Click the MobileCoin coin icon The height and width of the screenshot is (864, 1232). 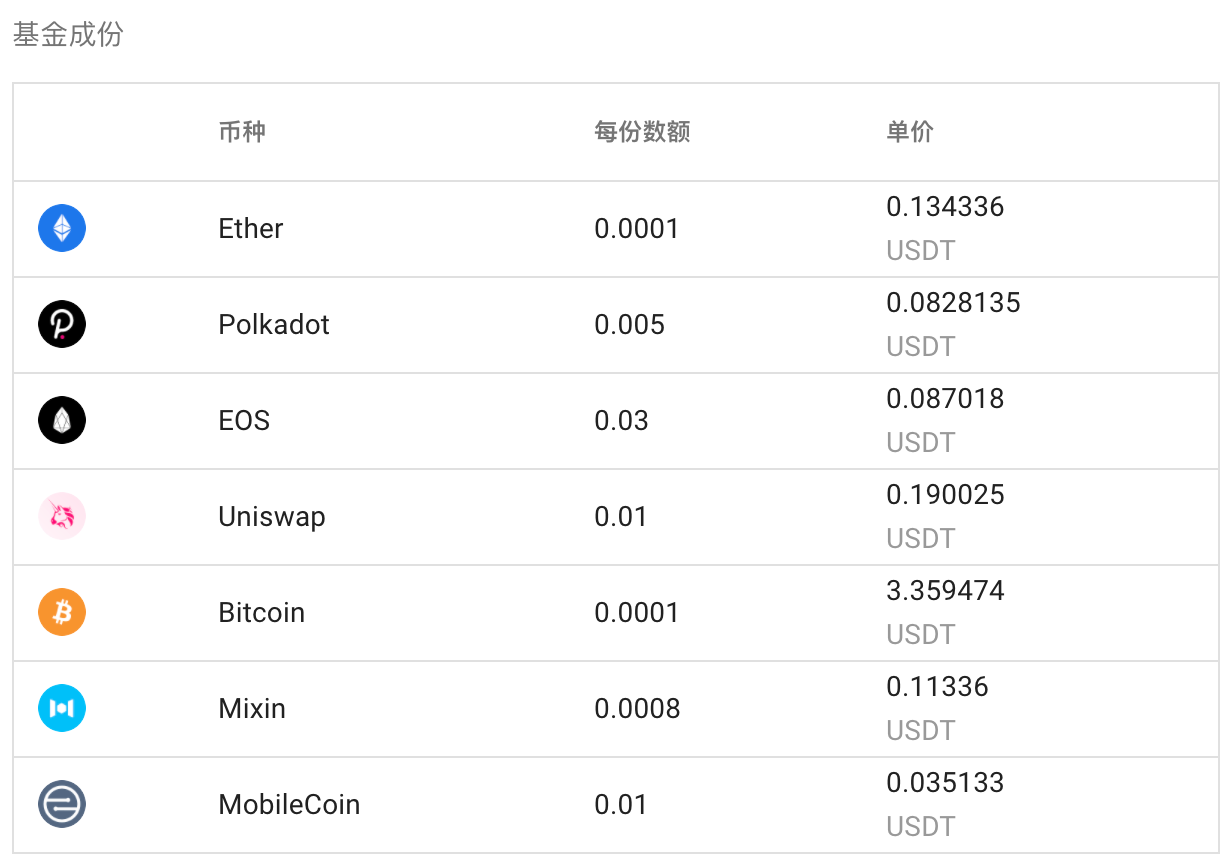coord(62,804)
